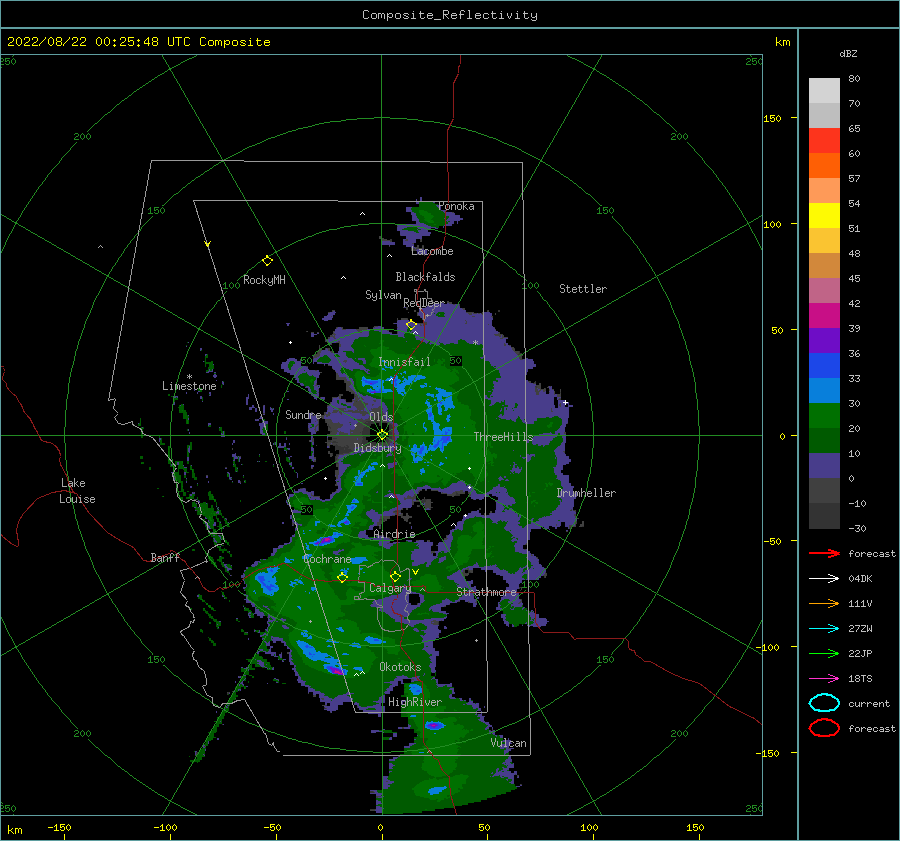Click the Drumheller label
The width and height of the screenshot is (900, 841).
pyautogui.click(x=586, y=493)
